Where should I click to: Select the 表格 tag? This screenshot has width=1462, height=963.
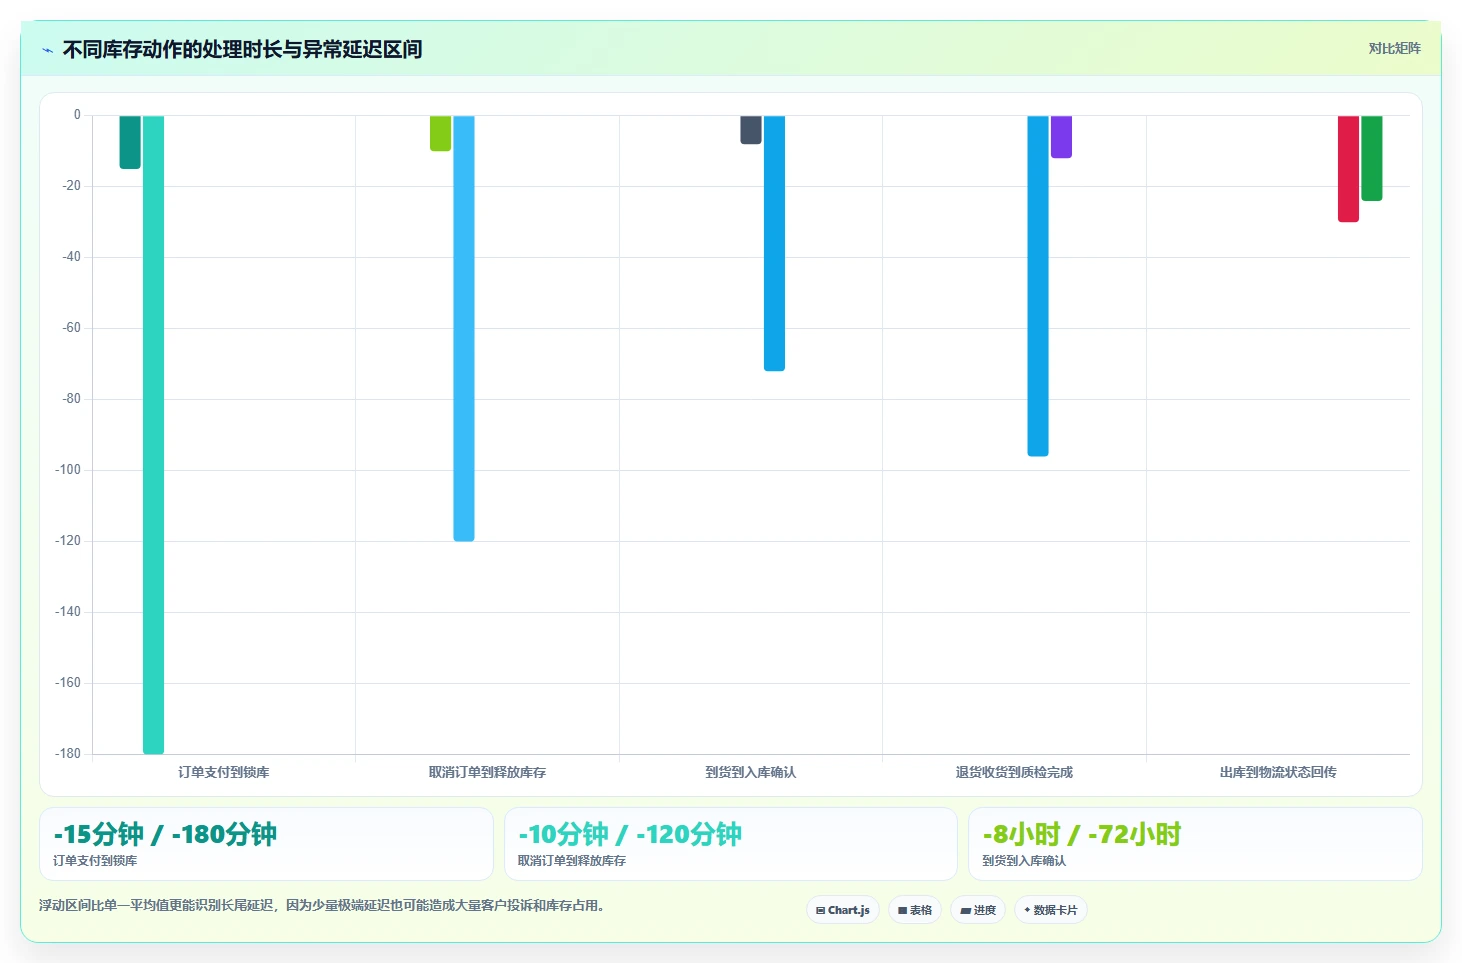(915, 910)
